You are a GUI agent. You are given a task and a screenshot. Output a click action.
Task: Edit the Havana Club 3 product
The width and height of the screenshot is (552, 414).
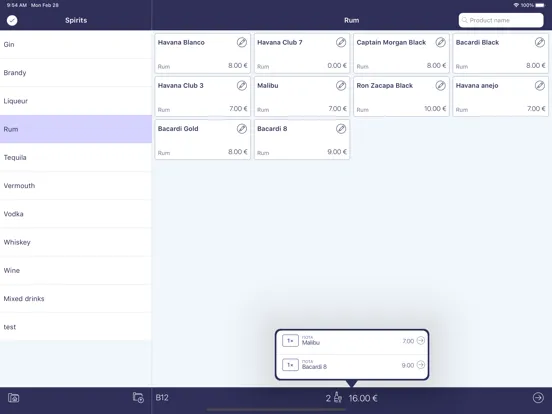pyautogui.click(x=242, y=86)
